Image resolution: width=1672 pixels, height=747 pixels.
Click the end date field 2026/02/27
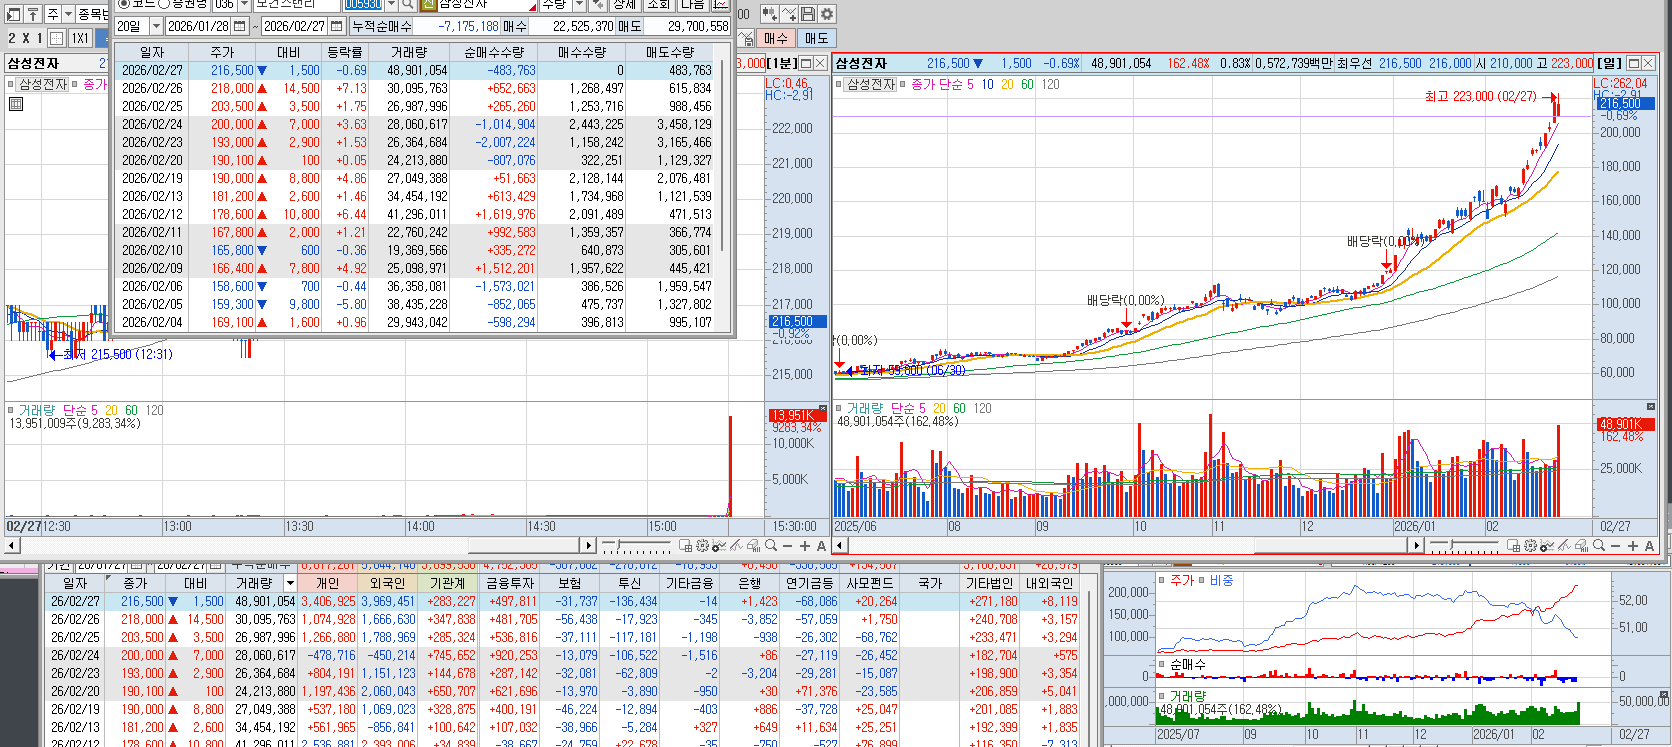[294, 26]
